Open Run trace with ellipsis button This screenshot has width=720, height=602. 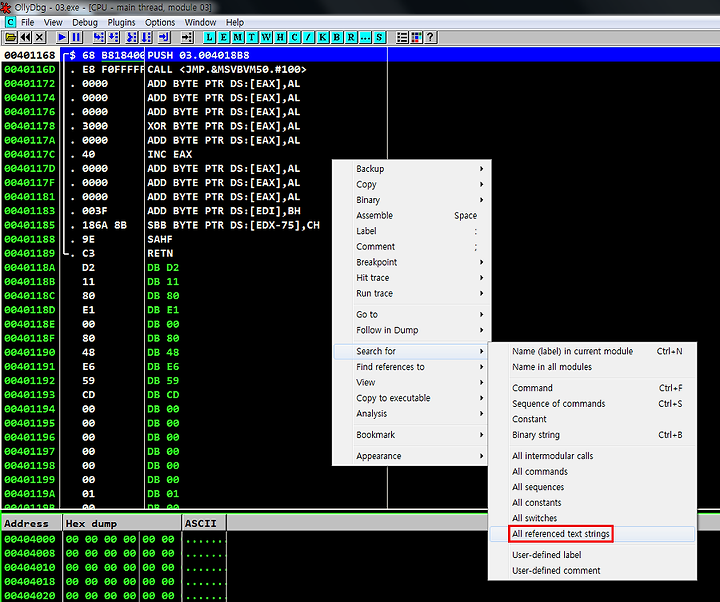click(x=365, y=37)
